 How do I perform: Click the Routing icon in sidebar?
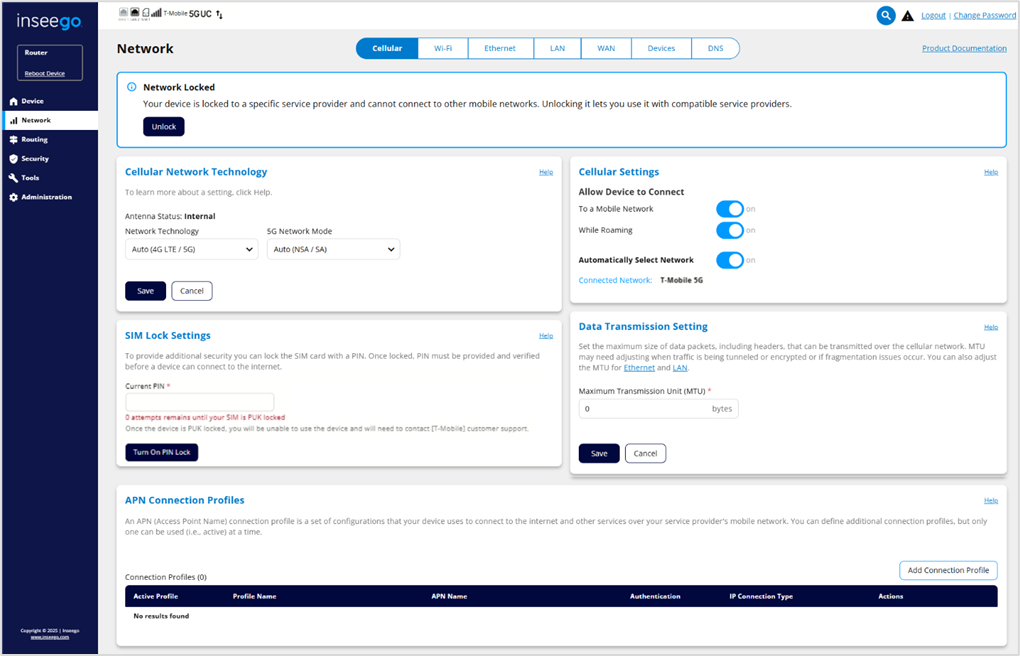pos(13,140)
